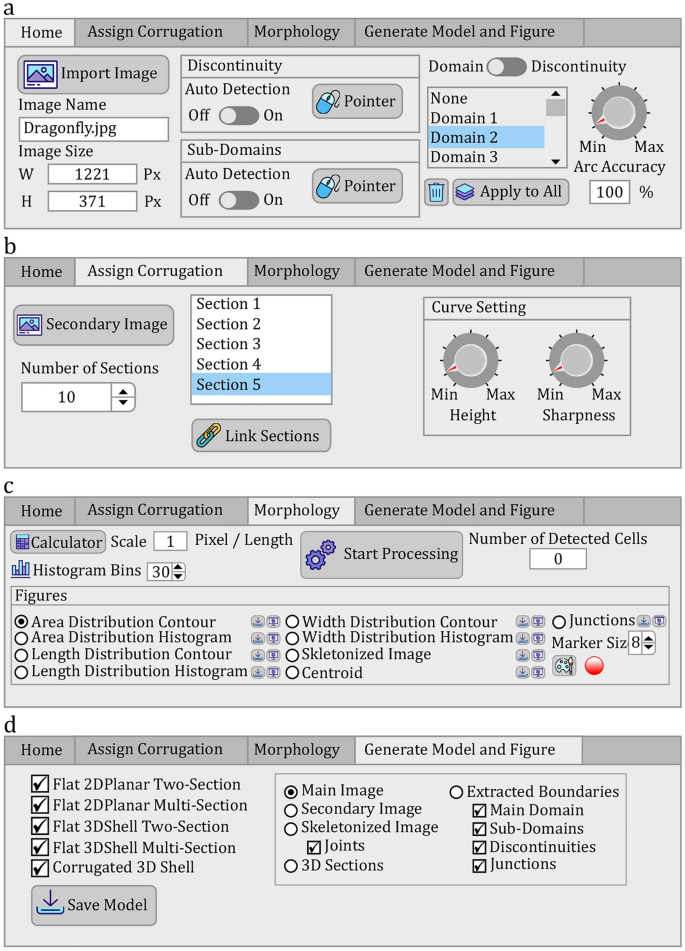Open the Calculator tool
Screen dimensions: 685x951
tap(58, 542)
